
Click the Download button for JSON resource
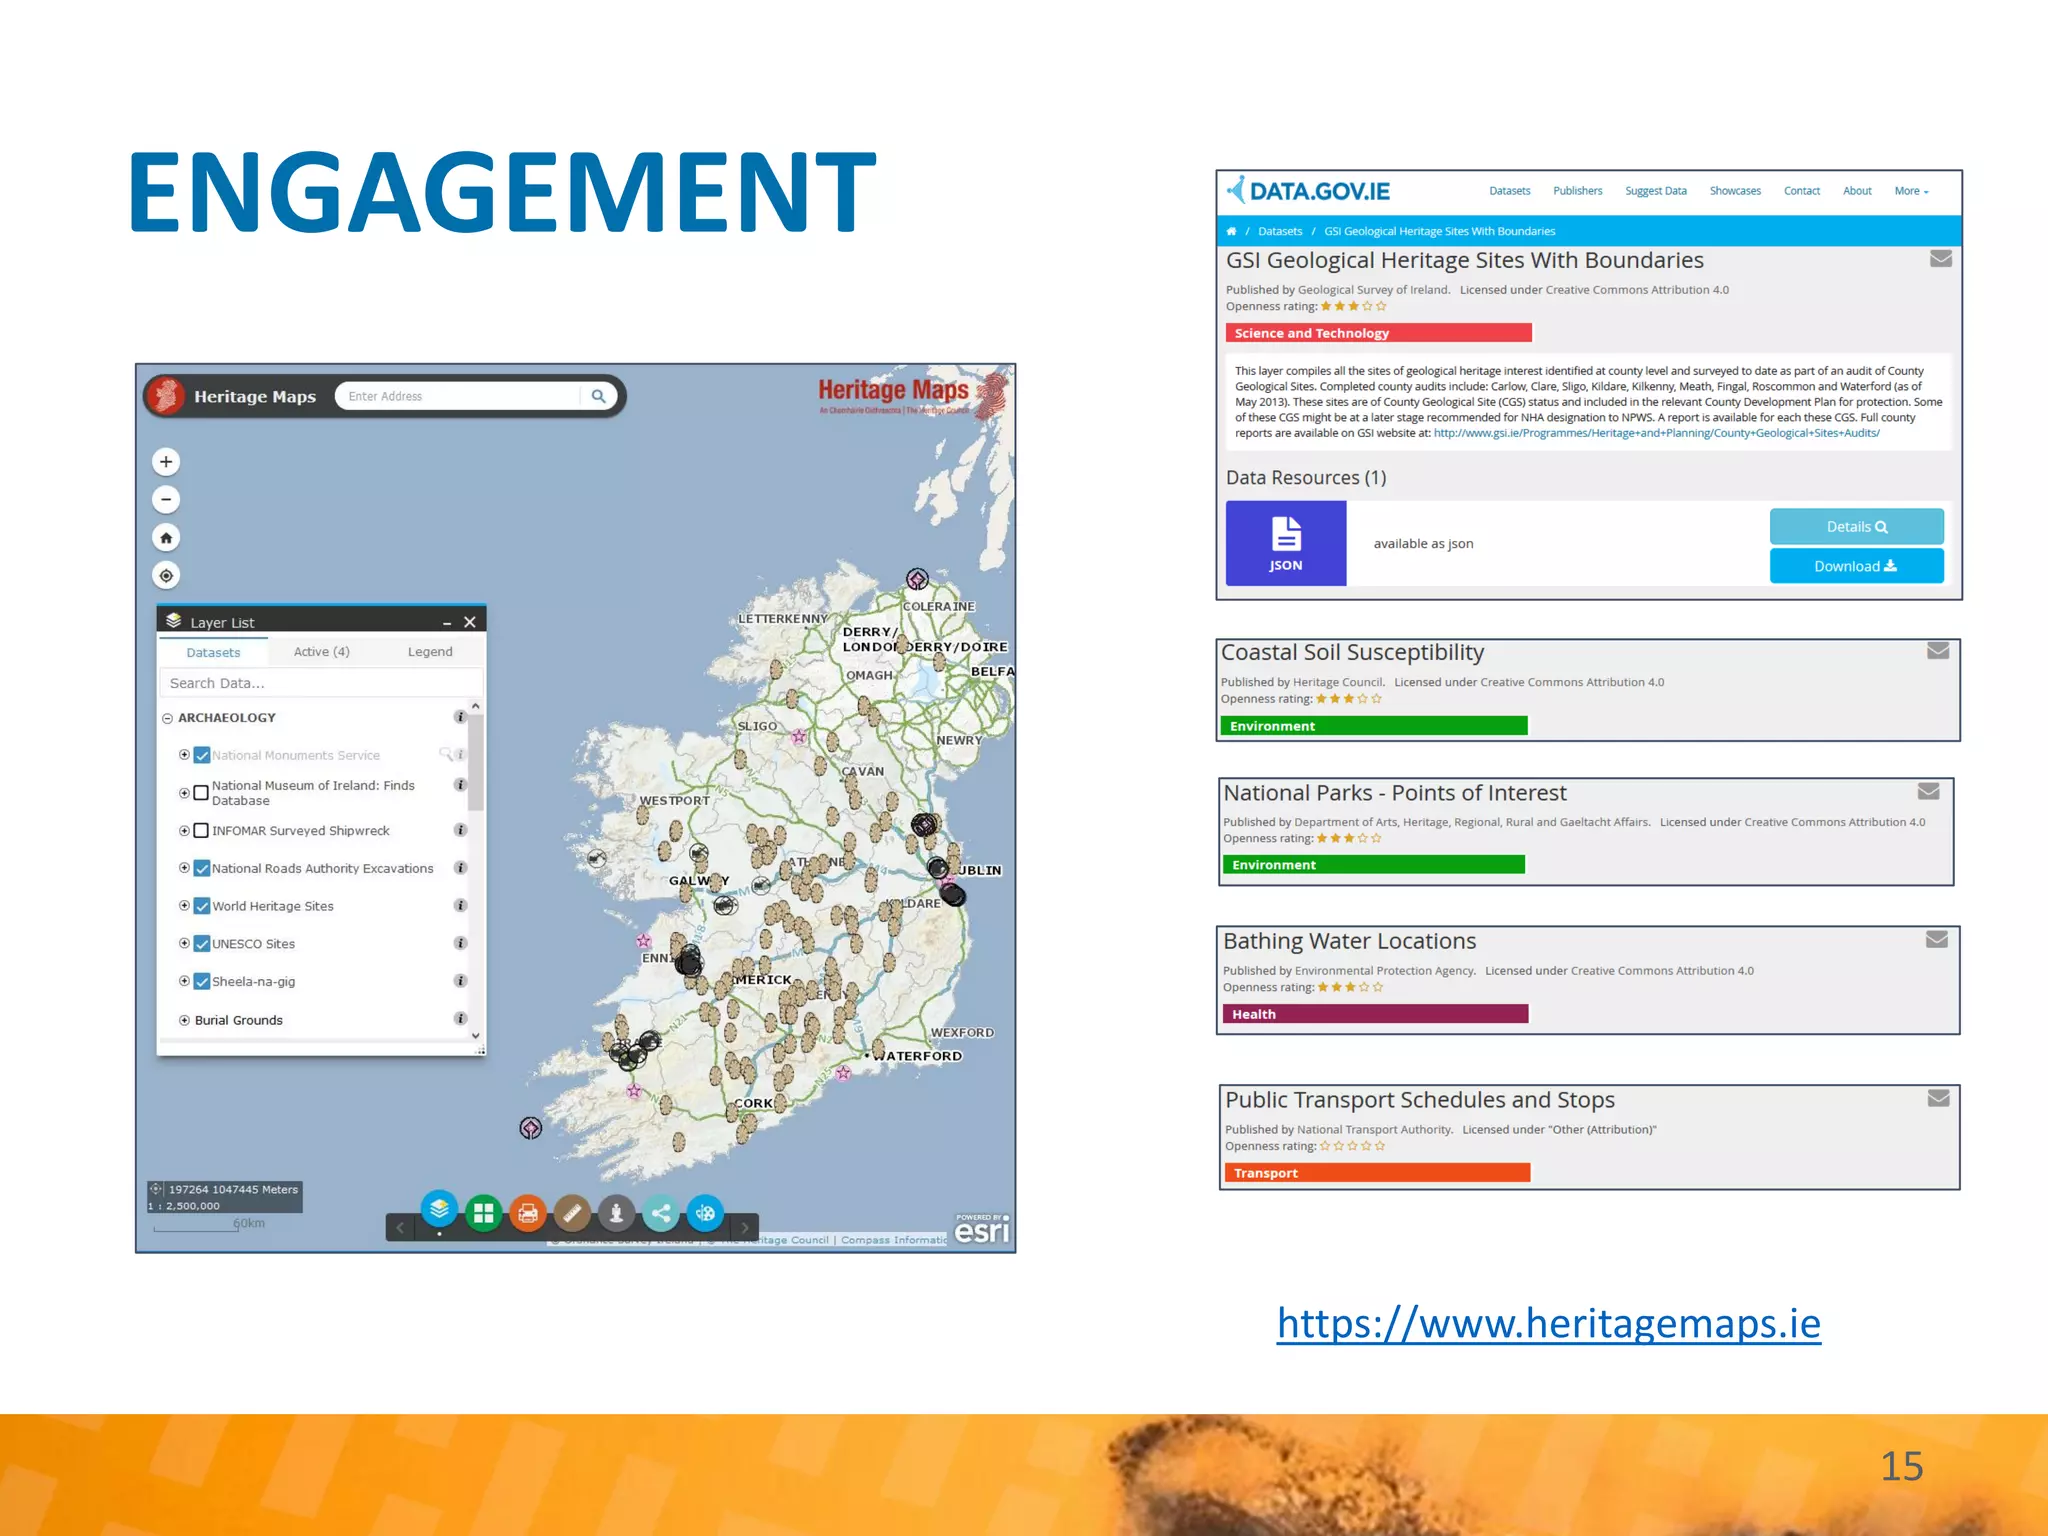click(1857, 566)
